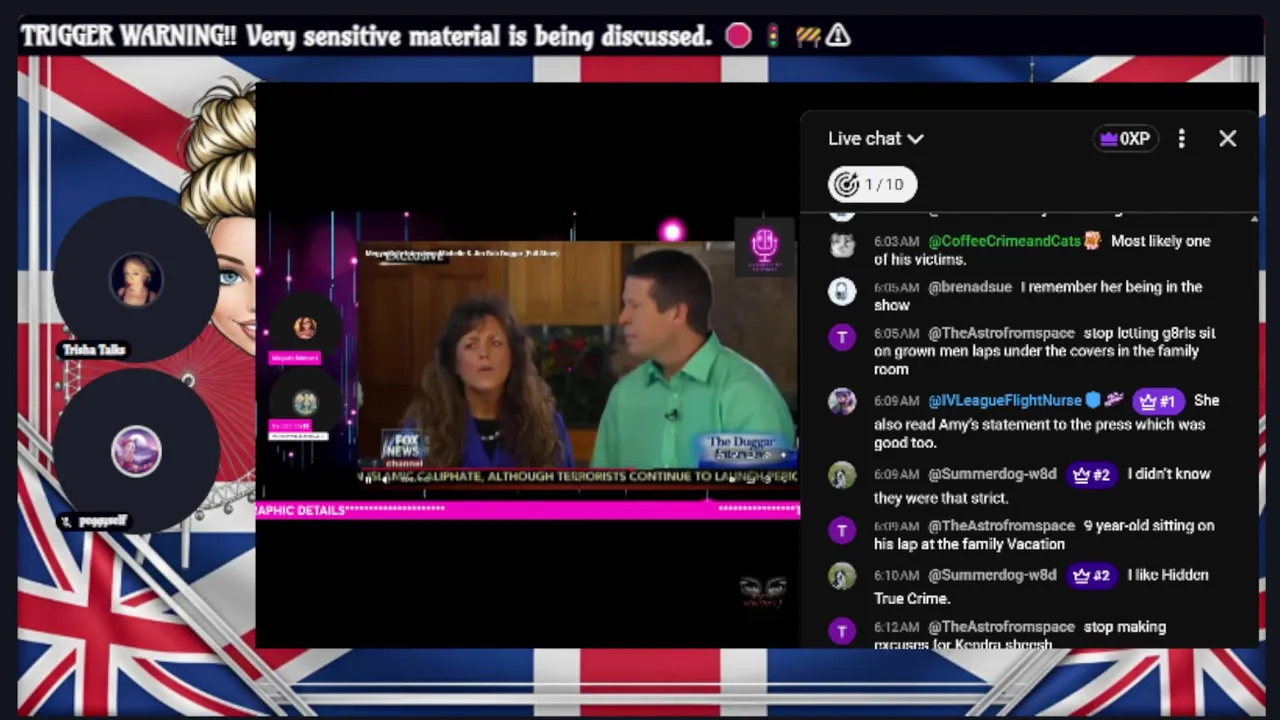Click @brenadsue username in chat
1280x720 pixels.
coord(970,287)
